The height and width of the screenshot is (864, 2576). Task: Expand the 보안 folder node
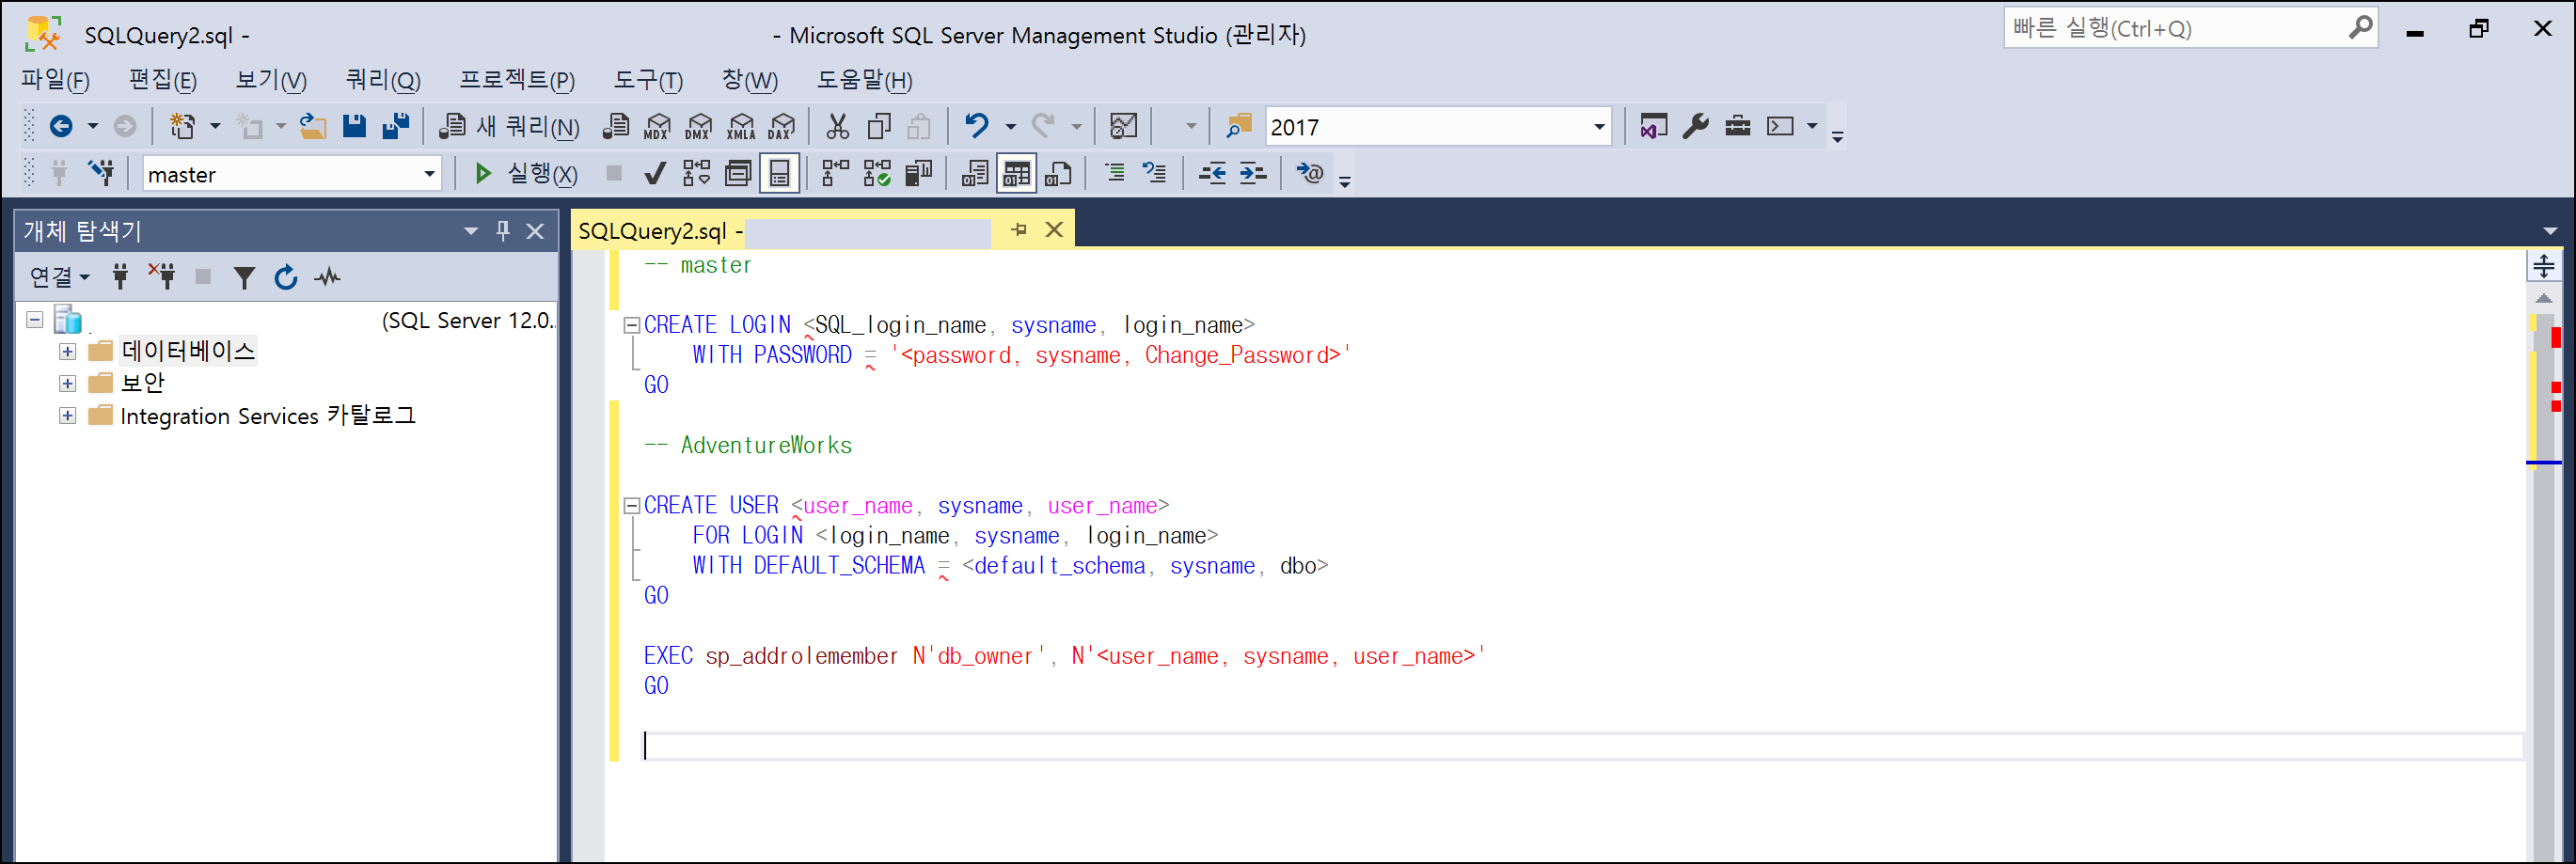point(67,383)
